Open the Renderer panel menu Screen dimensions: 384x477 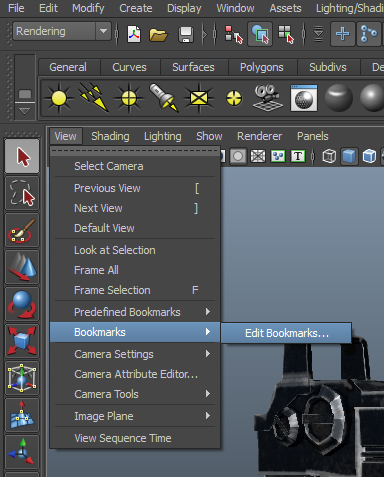click(259, 136)
